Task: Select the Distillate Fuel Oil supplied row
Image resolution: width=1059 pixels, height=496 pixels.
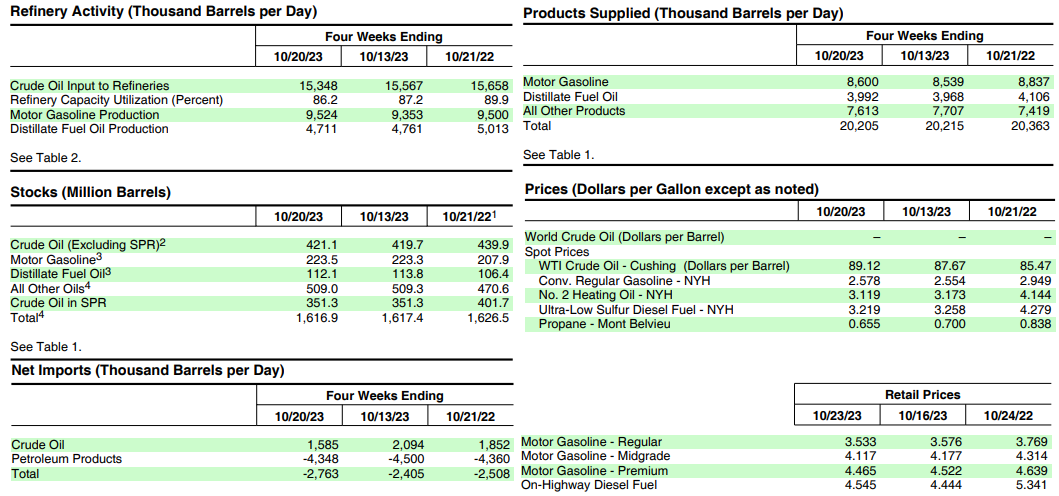Action: point(788,97)
